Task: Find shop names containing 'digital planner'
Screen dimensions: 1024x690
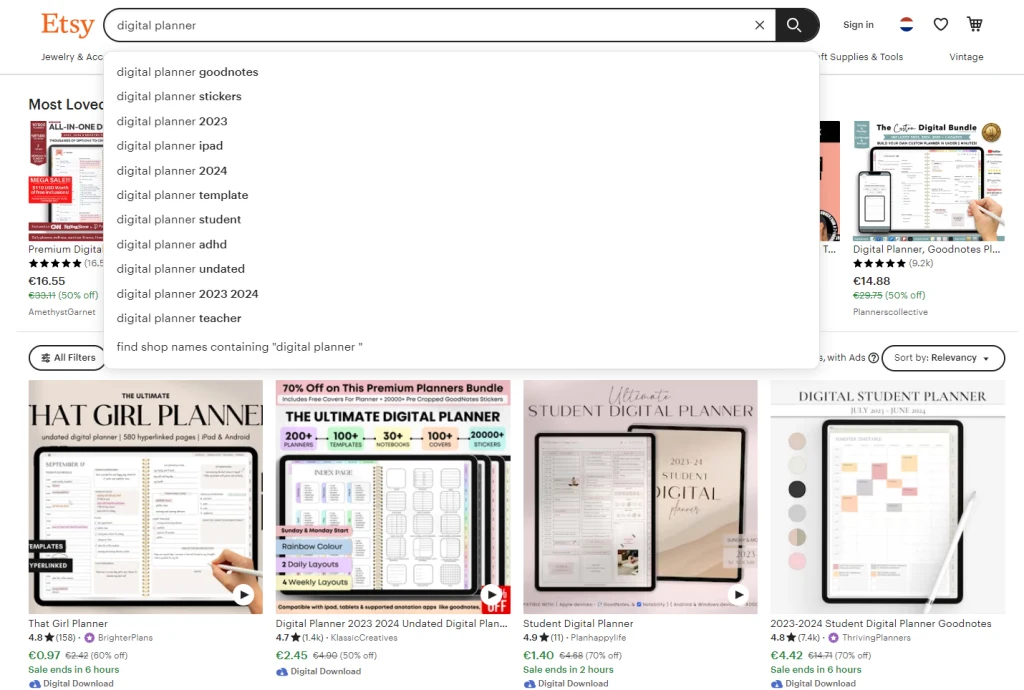Action: (x=239, y=347)
